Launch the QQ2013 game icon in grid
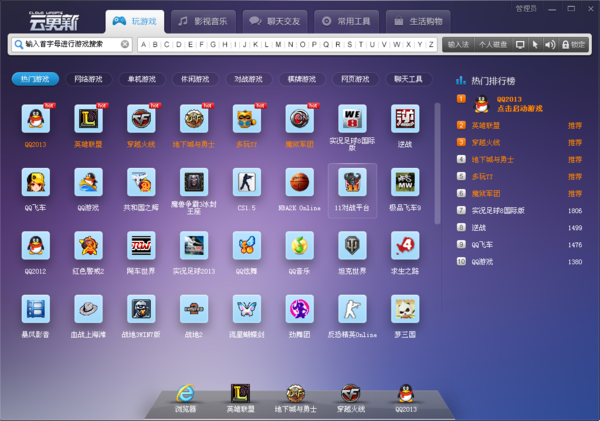Screen dimensions: 600x421 click(x=36, y=119)
